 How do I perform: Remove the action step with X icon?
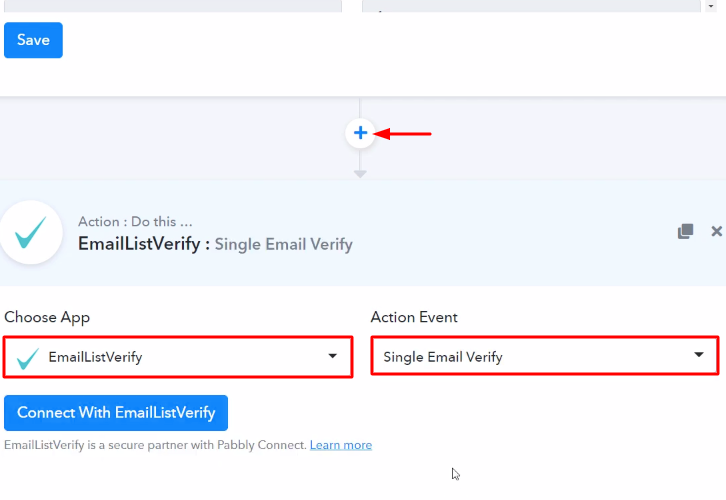tap(716, 231)
